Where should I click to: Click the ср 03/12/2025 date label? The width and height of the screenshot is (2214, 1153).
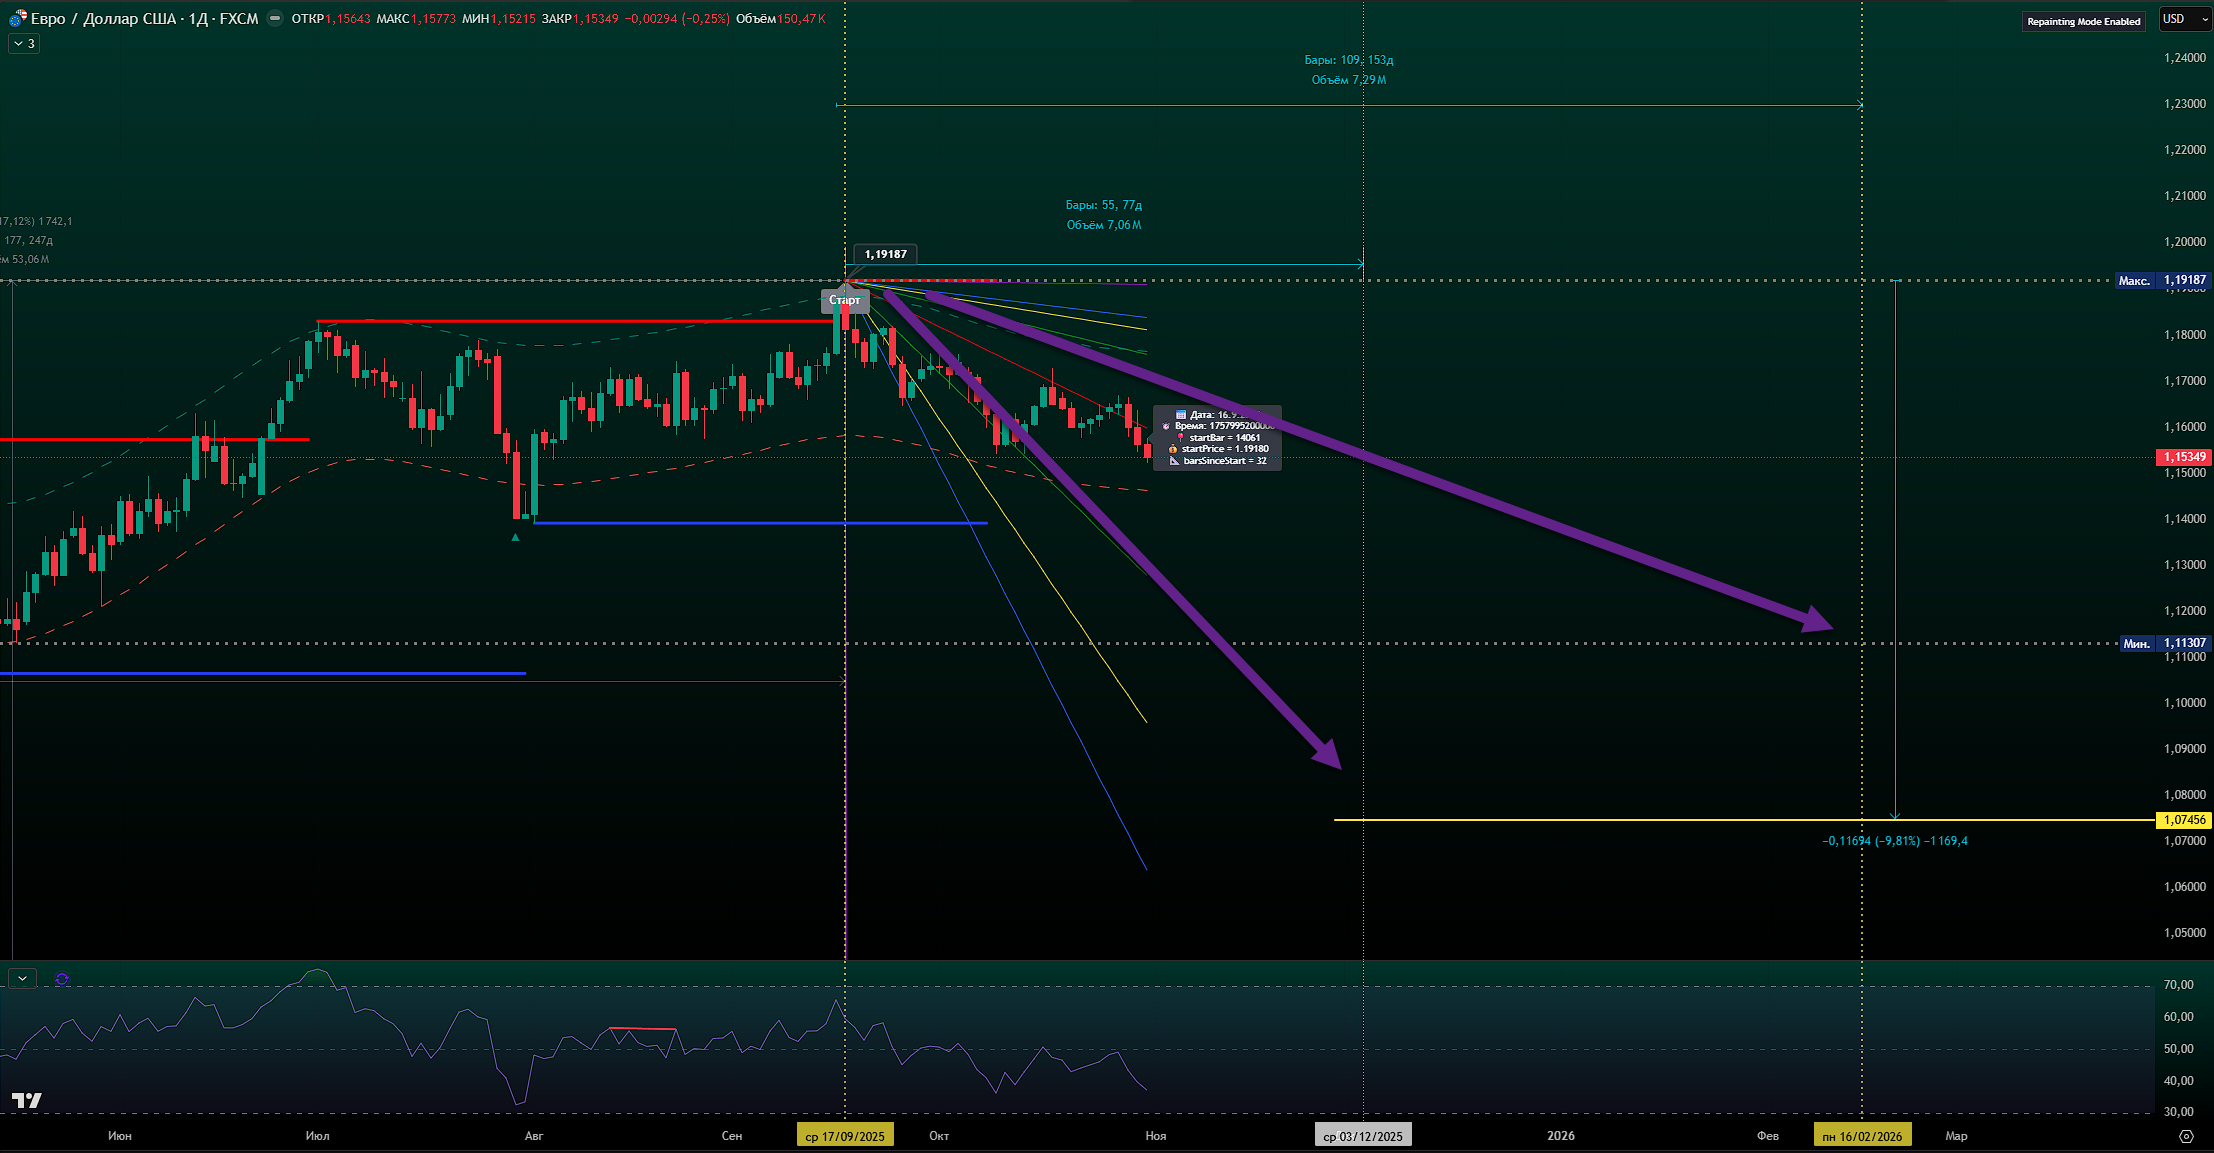1362,1136
